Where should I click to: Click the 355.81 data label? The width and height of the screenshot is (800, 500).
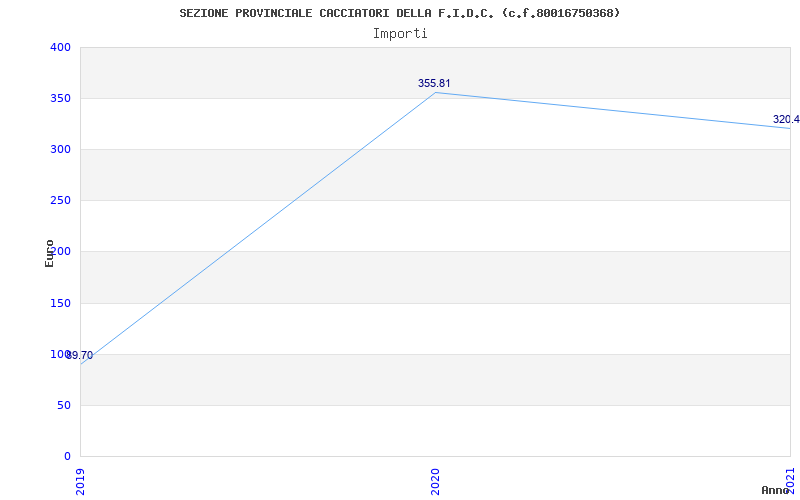click(434, 84)
